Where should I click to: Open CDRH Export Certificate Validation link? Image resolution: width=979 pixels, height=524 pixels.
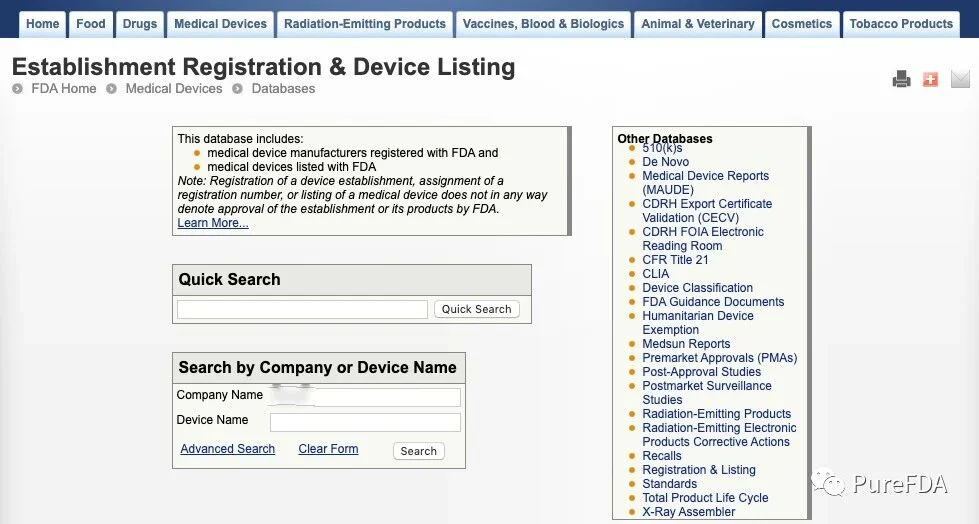pyautogui.click(x=707, y=210)
